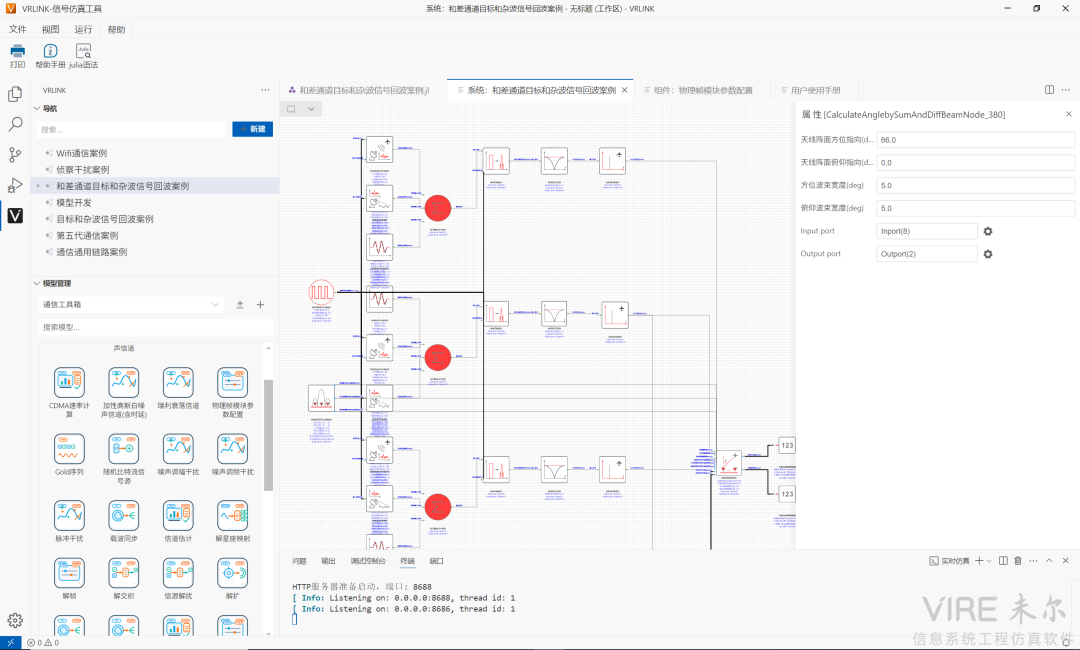Click the pulse signal source block on canvas

click(321, 292)
